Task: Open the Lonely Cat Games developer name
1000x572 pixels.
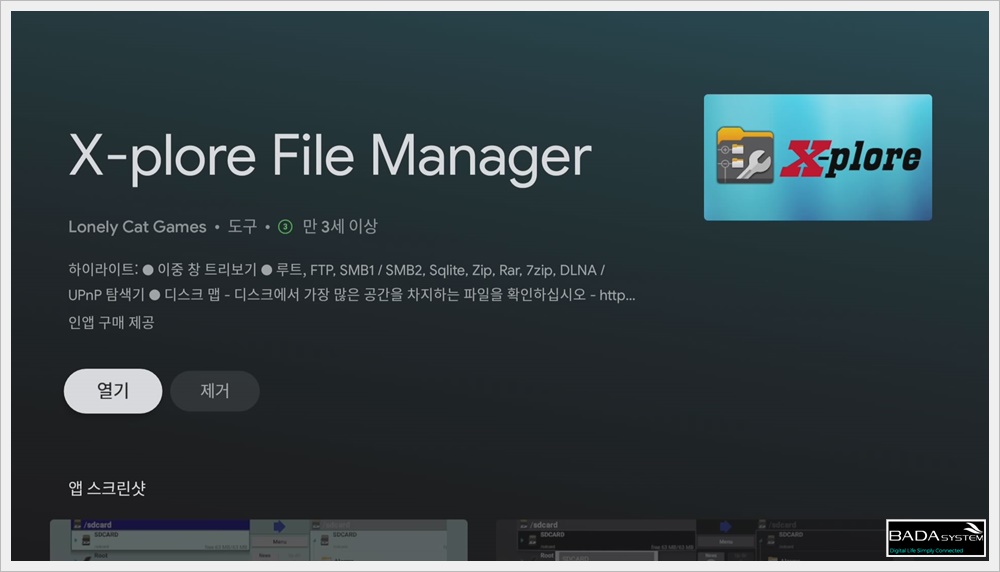Action: click(x=137, y=226)
